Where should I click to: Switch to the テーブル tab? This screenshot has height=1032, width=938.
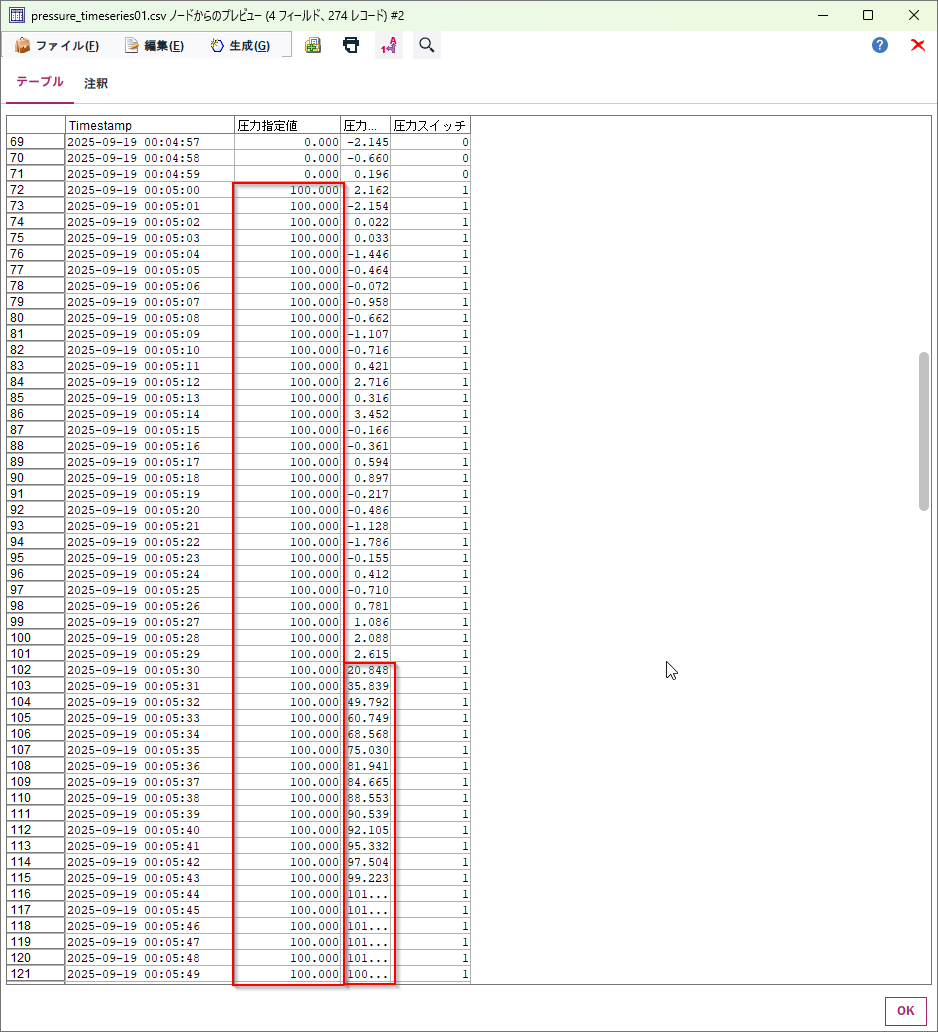39,82
